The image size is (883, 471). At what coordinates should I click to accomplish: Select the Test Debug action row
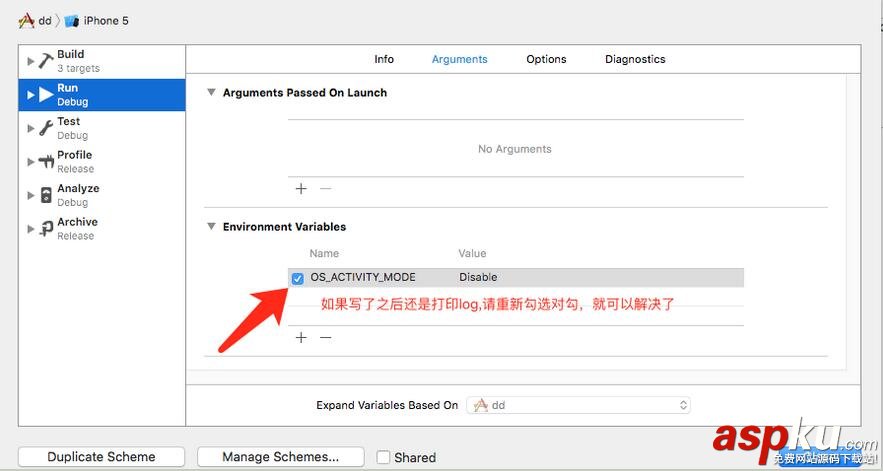[102, 128]
